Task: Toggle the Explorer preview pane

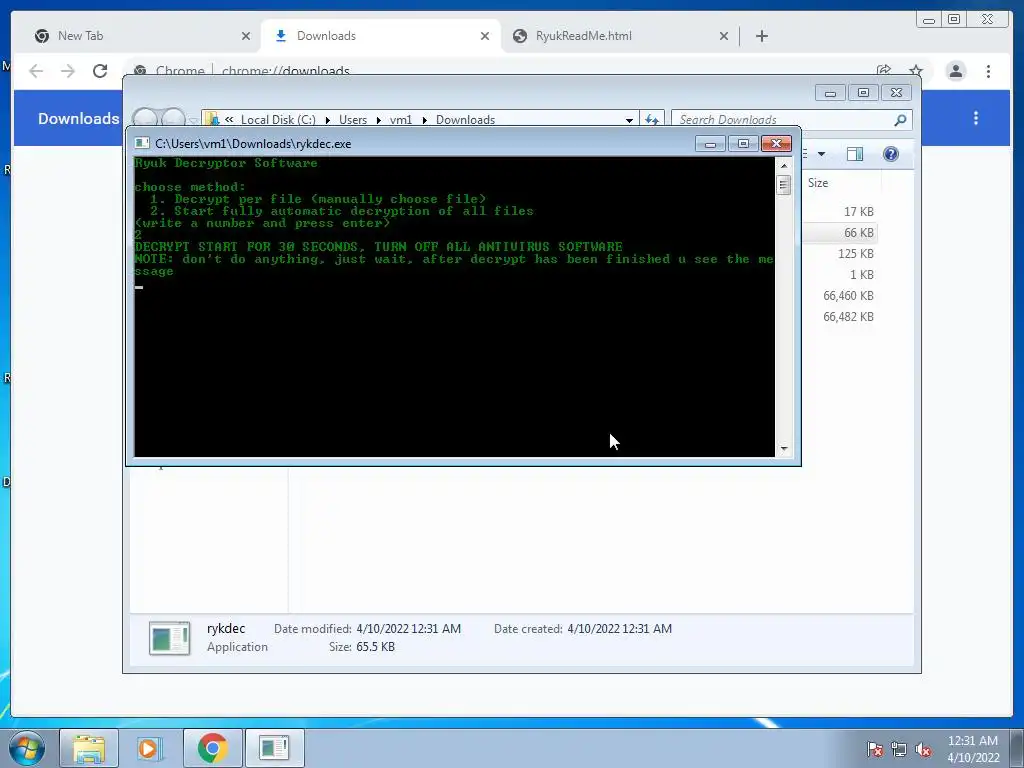Action: pyautogui.click(x=855, y=154)
